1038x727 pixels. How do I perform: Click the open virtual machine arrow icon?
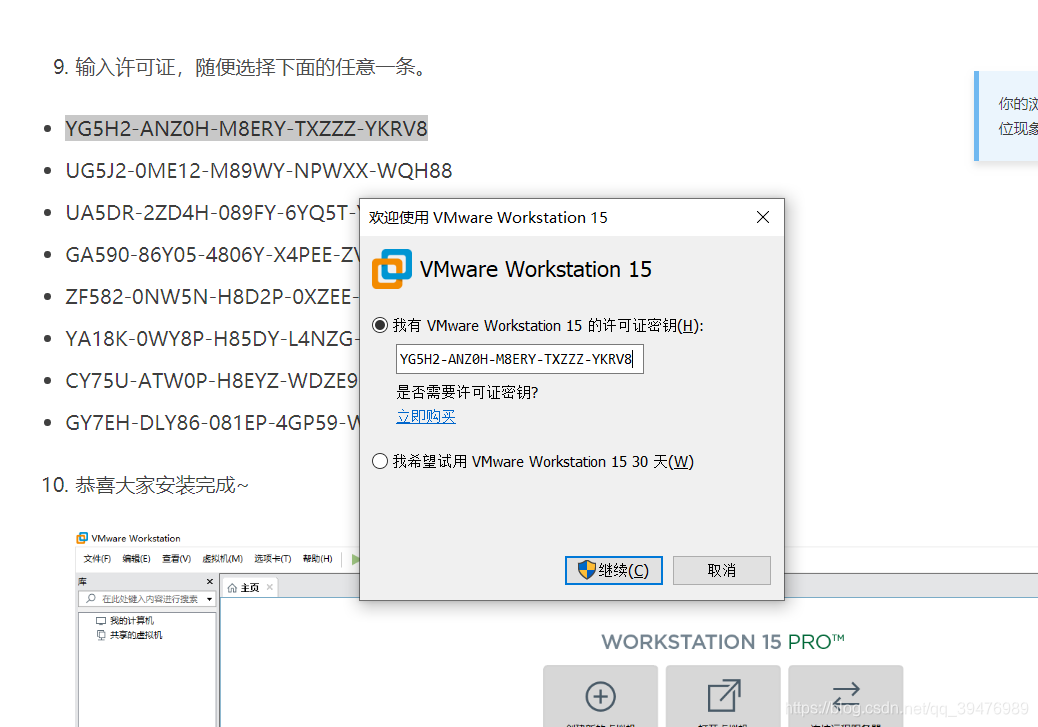coord(724,695)
